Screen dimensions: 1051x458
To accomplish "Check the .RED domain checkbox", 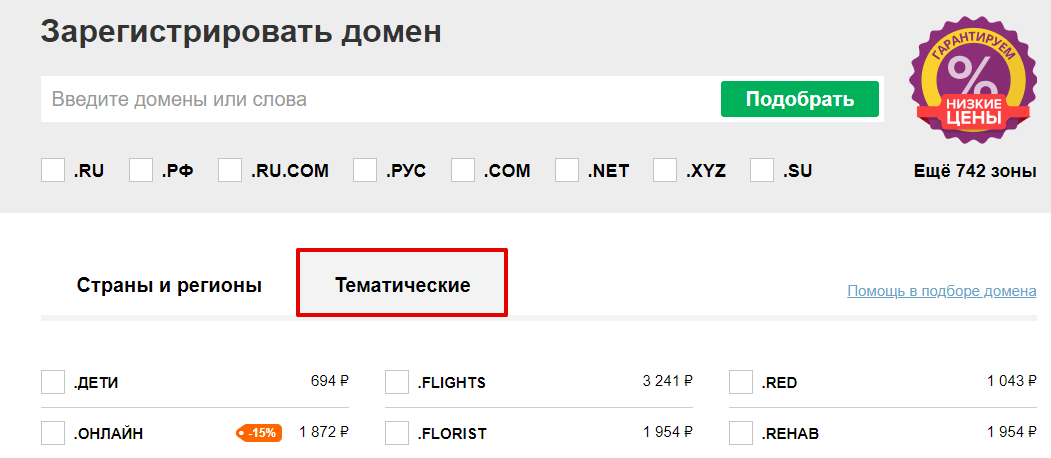I will tap(741, 382).
